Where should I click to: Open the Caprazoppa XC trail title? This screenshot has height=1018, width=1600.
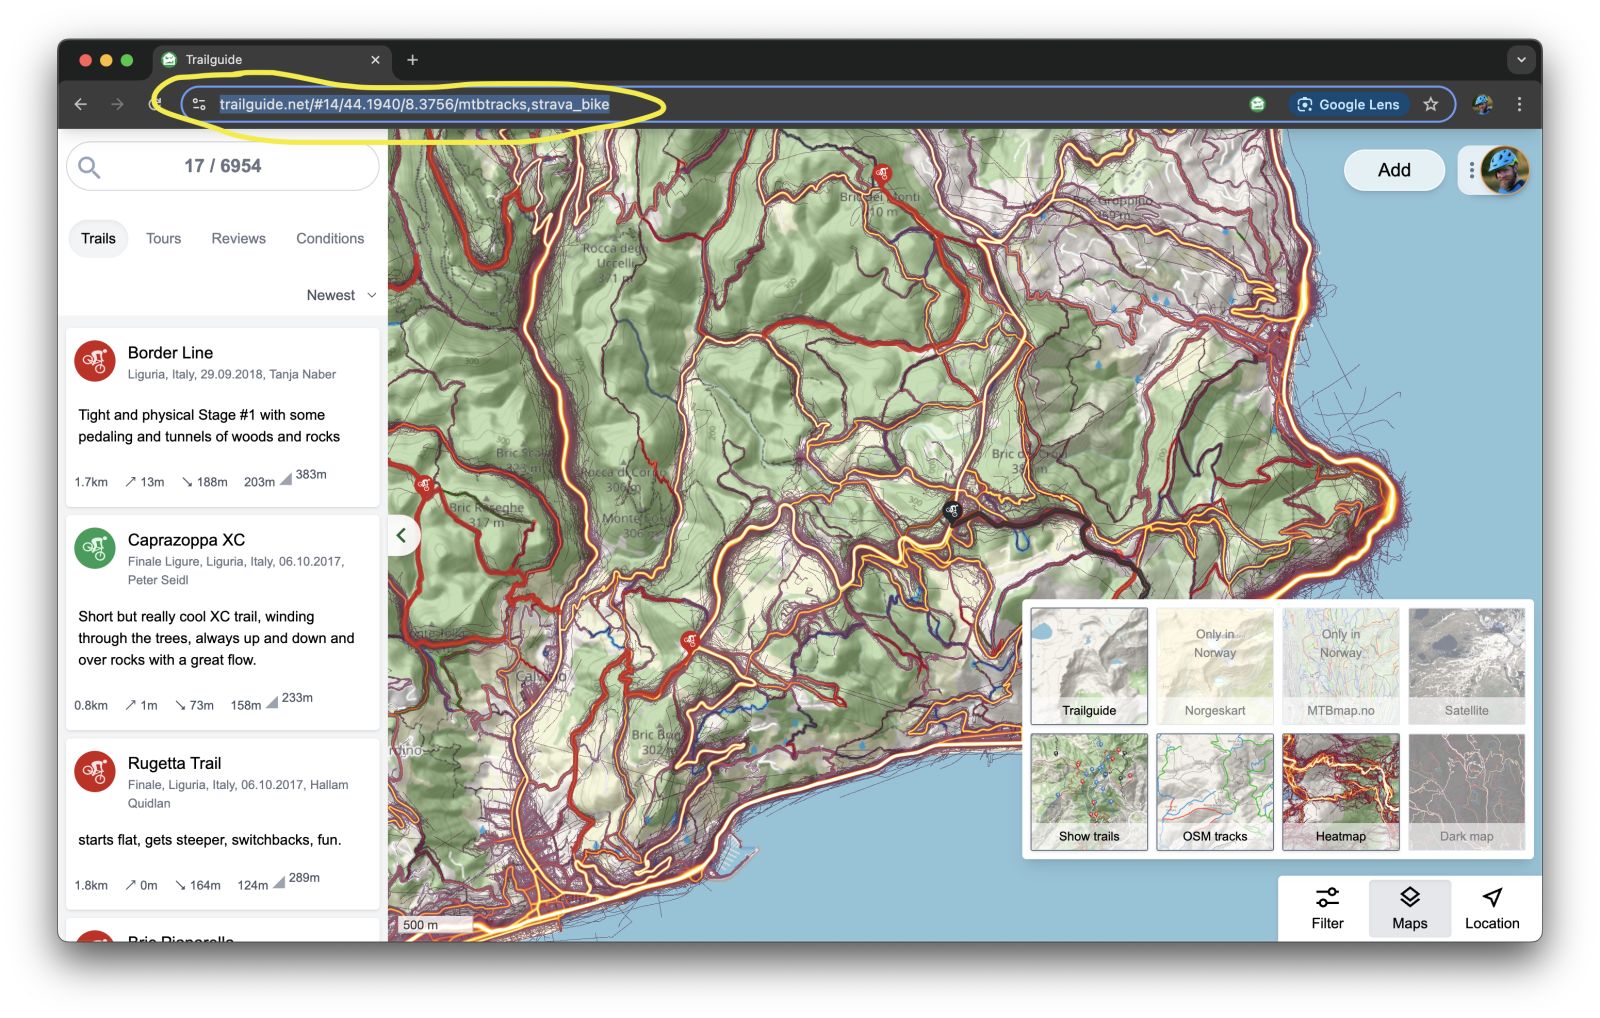pyautogui.click(x=186, y=540)
